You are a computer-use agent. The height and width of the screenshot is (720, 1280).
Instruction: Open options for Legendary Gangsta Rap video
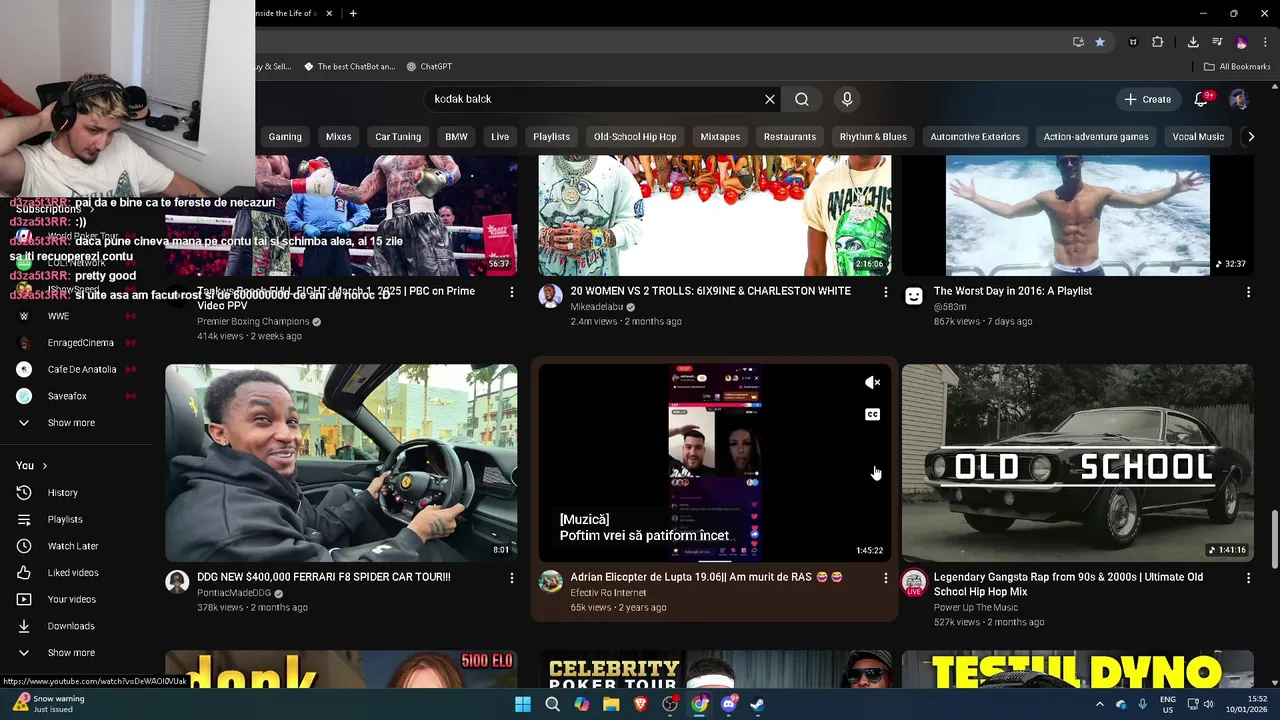click(1248, 578)
